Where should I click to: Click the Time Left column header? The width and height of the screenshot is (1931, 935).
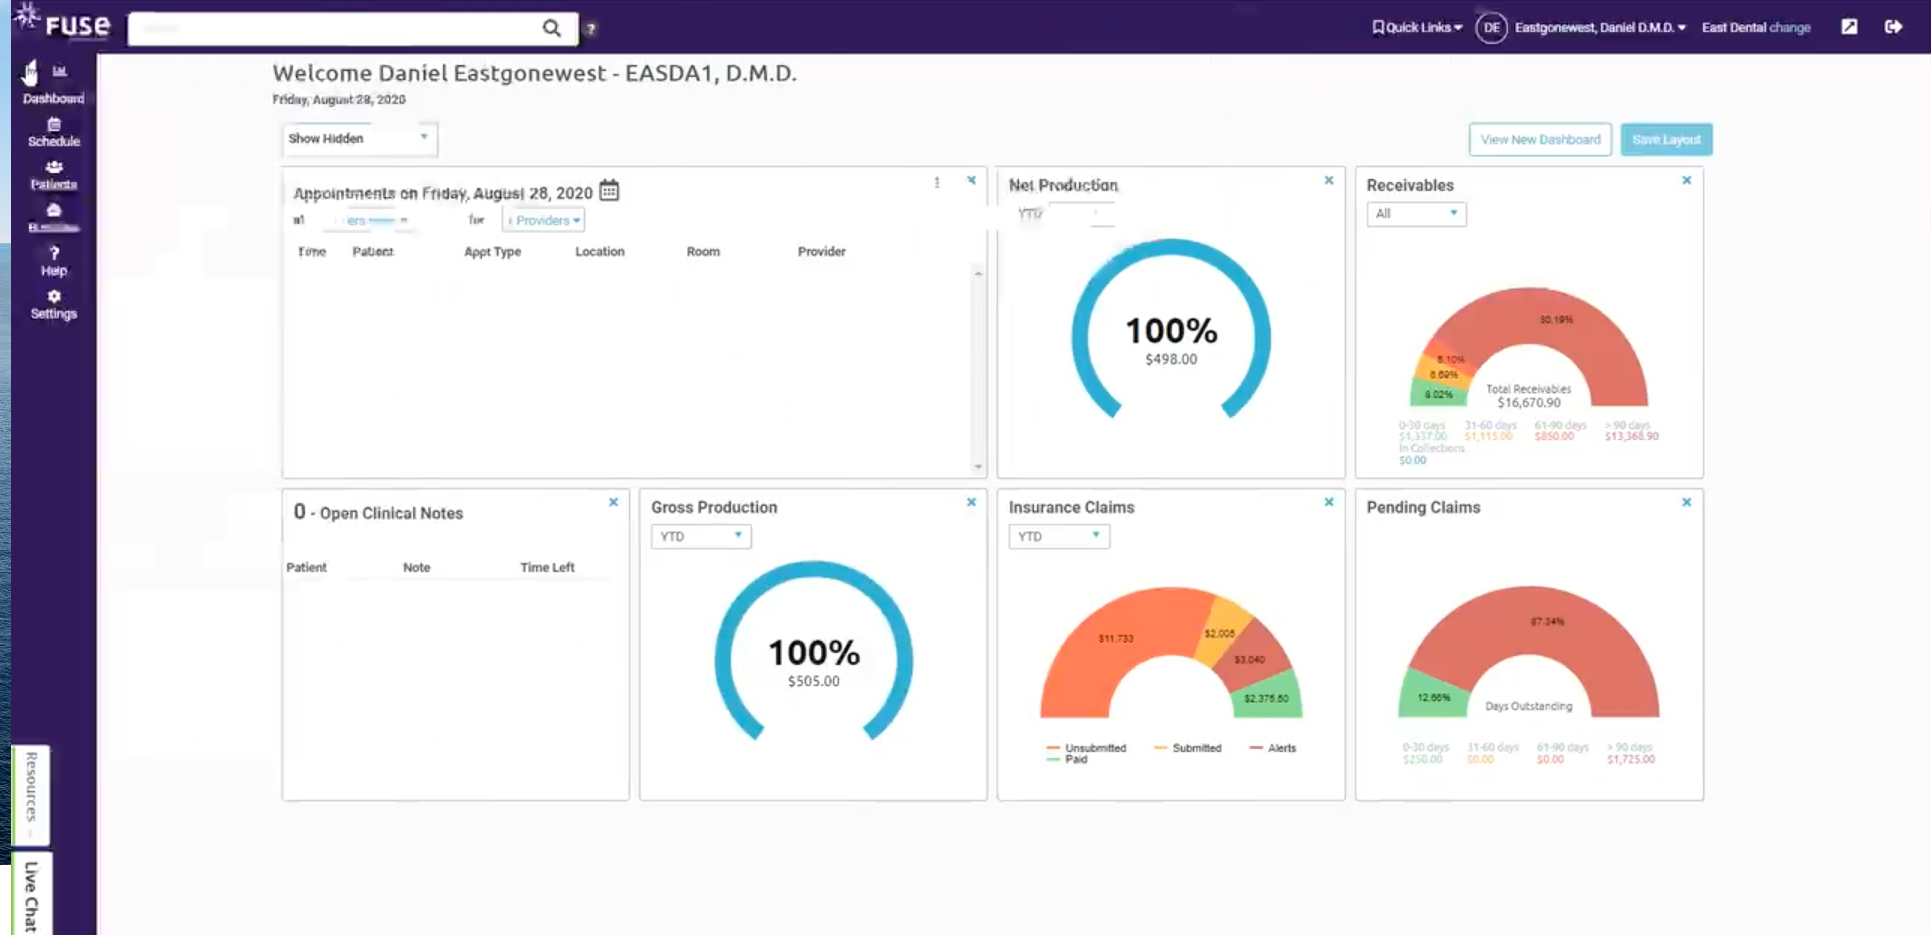[547, 567]
